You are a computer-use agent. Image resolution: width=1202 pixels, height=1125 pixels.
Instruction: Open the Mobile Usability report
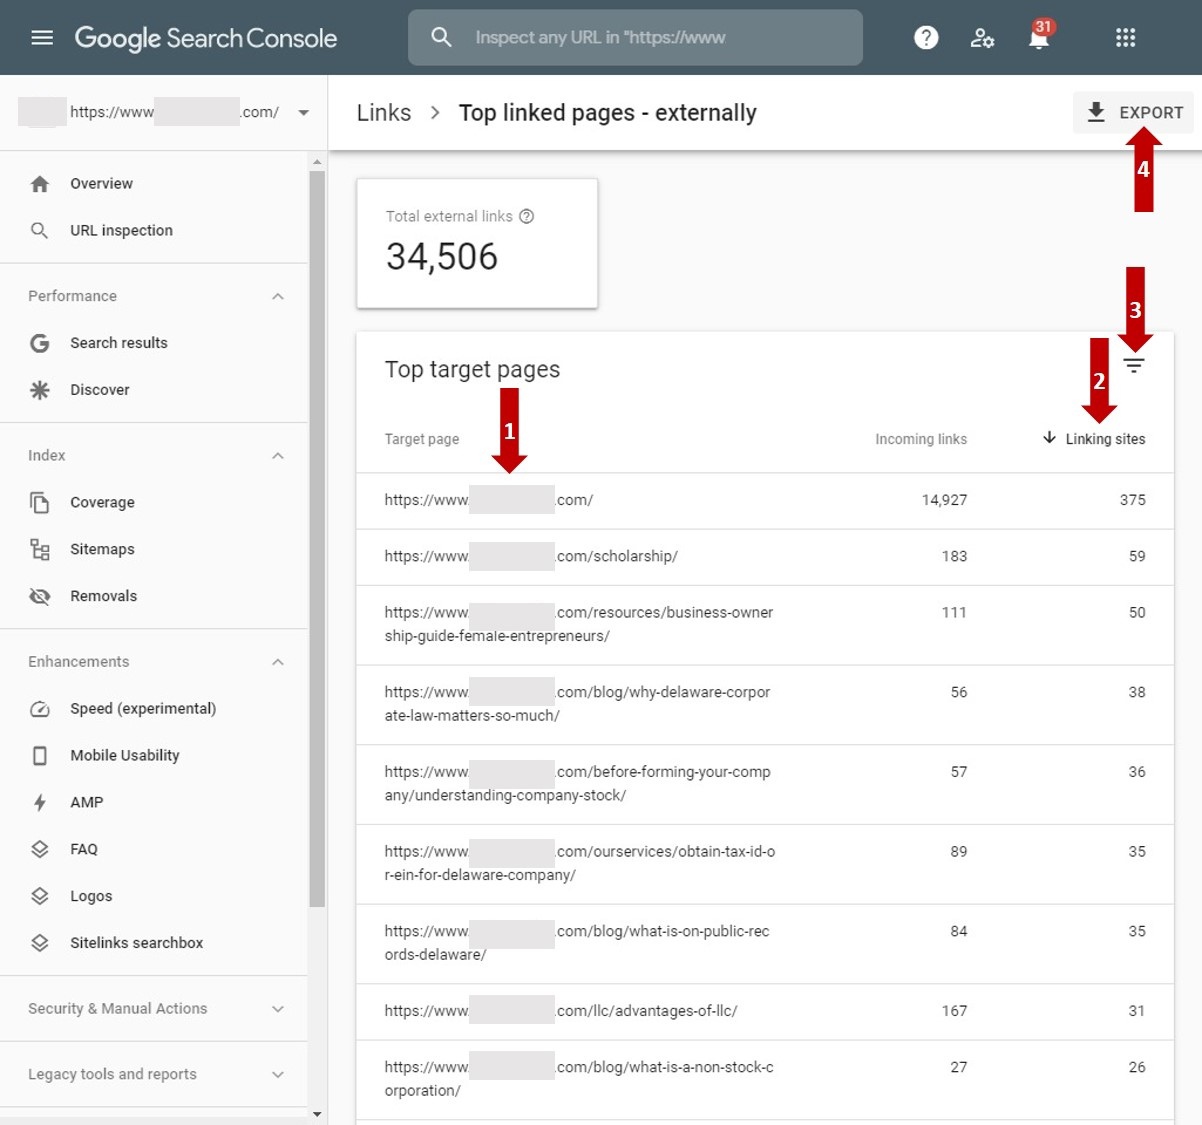coord(124,756)
